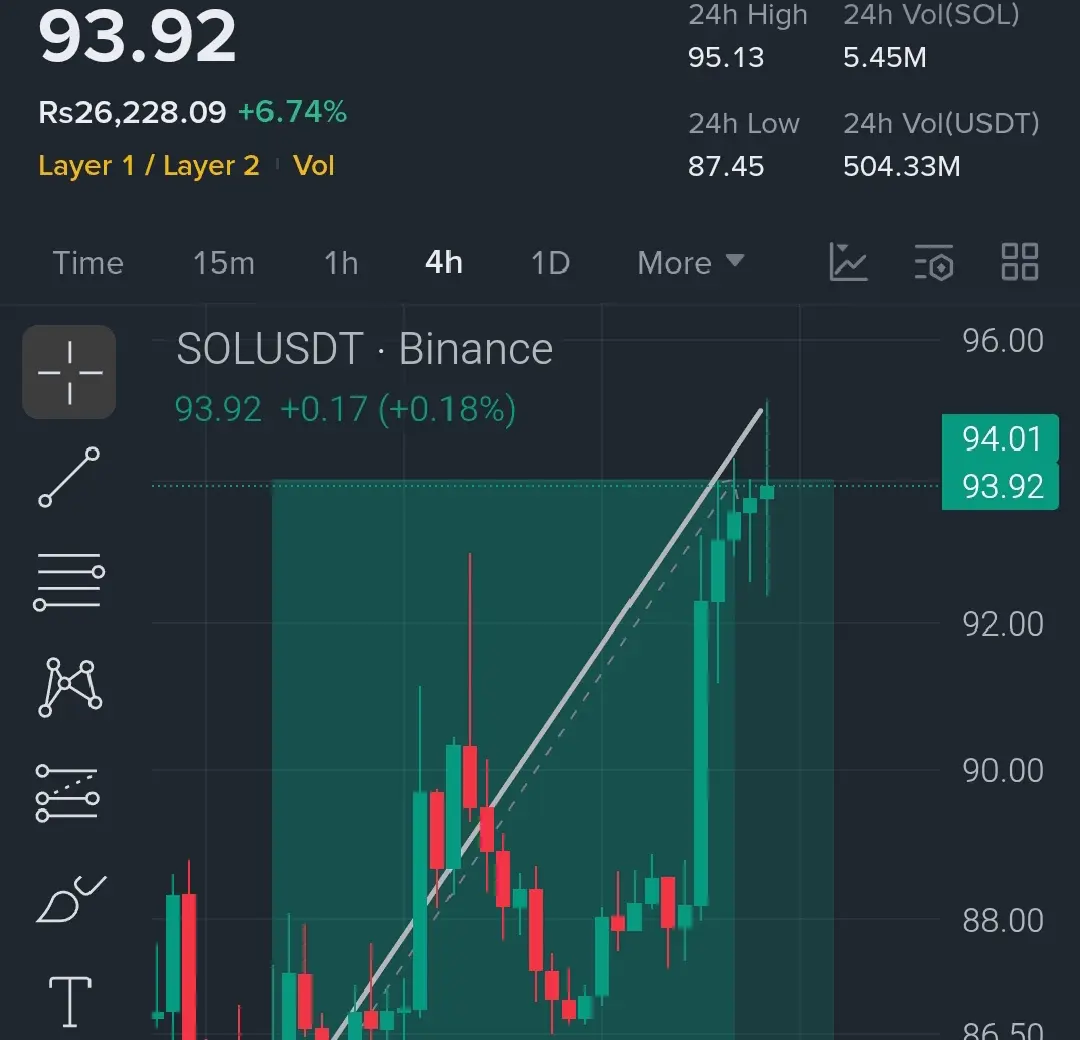Switch to the 1h interval
The width and height of the screenshot is (1080, 1040).
[341, 263]
